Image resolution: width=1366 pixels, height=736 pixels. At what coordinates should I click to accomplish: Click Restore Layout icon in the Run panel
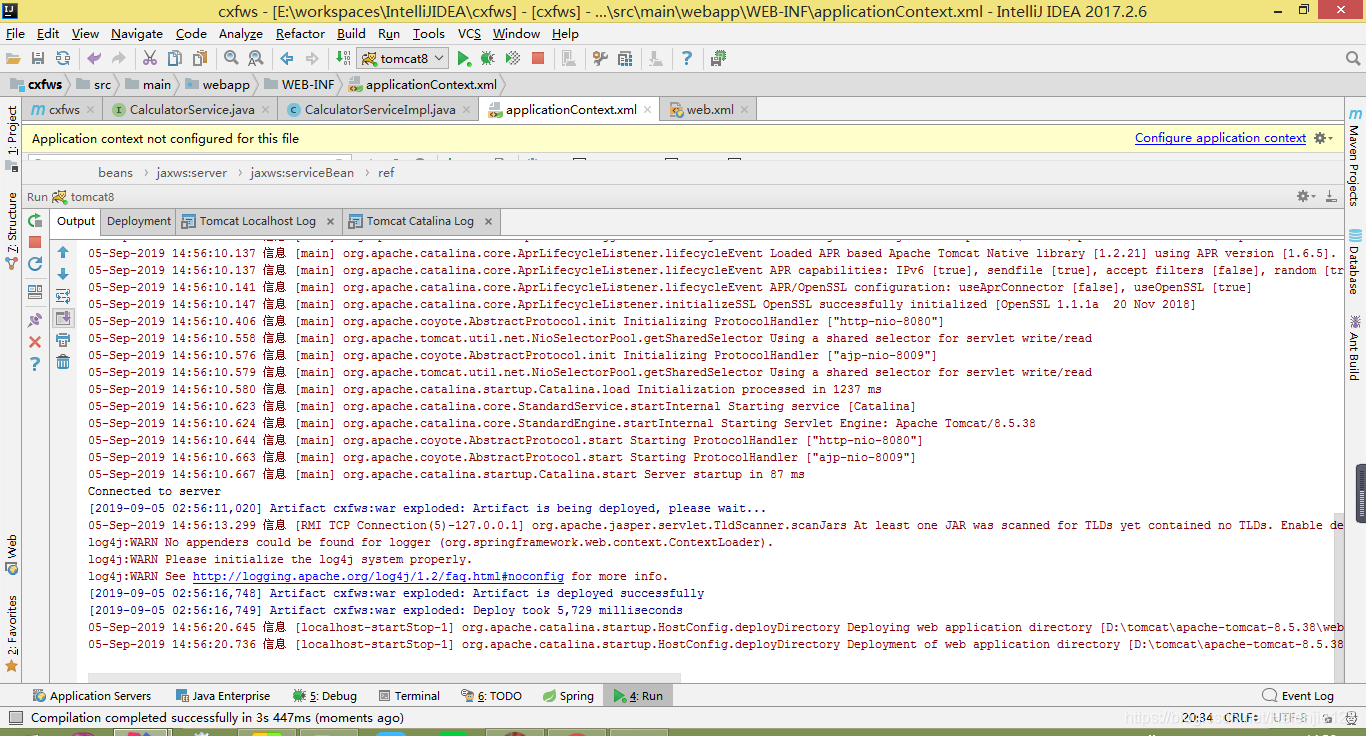pyautogui.click(x=35, y=292)
